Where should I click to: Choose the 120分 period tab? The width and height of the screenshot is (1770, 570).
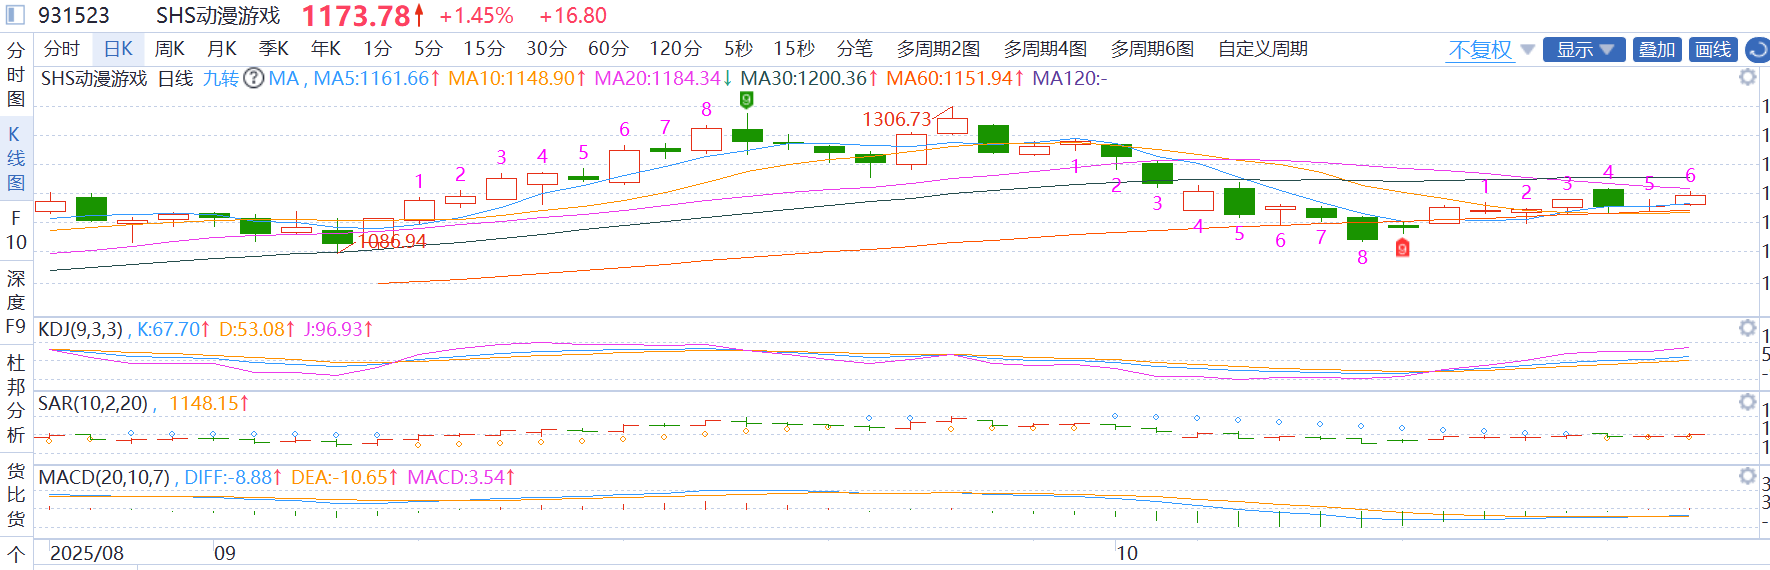pos(675,49)
